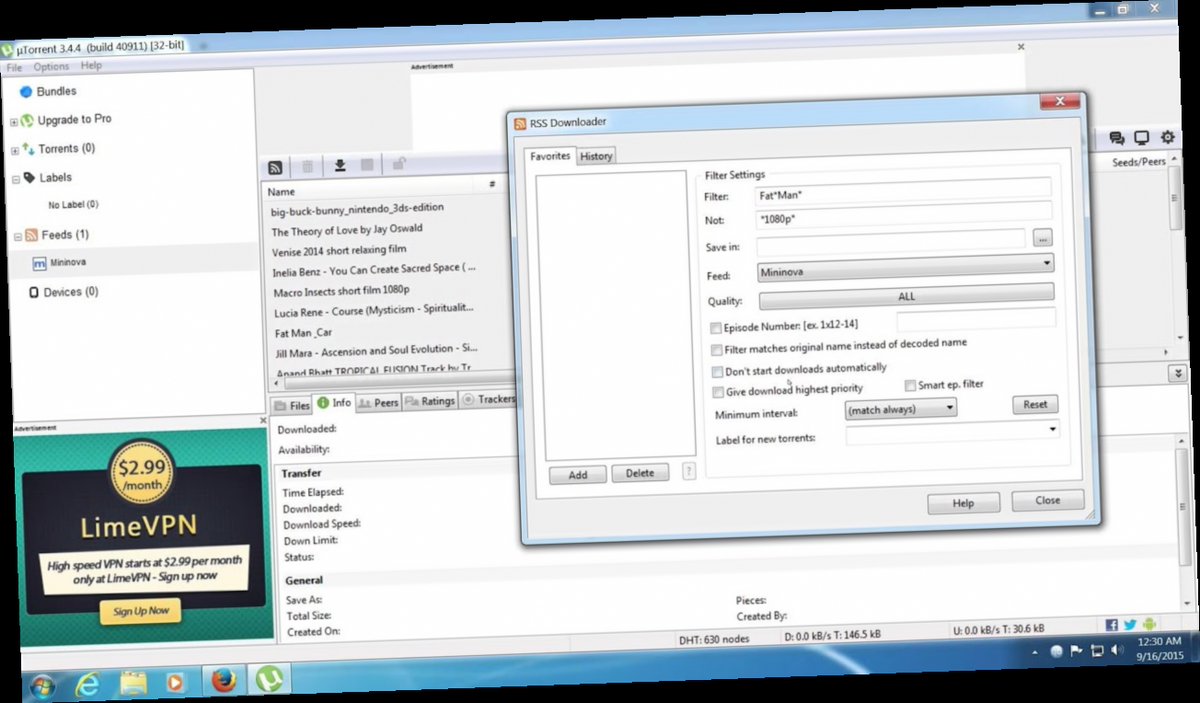
Task: Check Don't start downloads automatically
Action: click(x=716, y=371)
